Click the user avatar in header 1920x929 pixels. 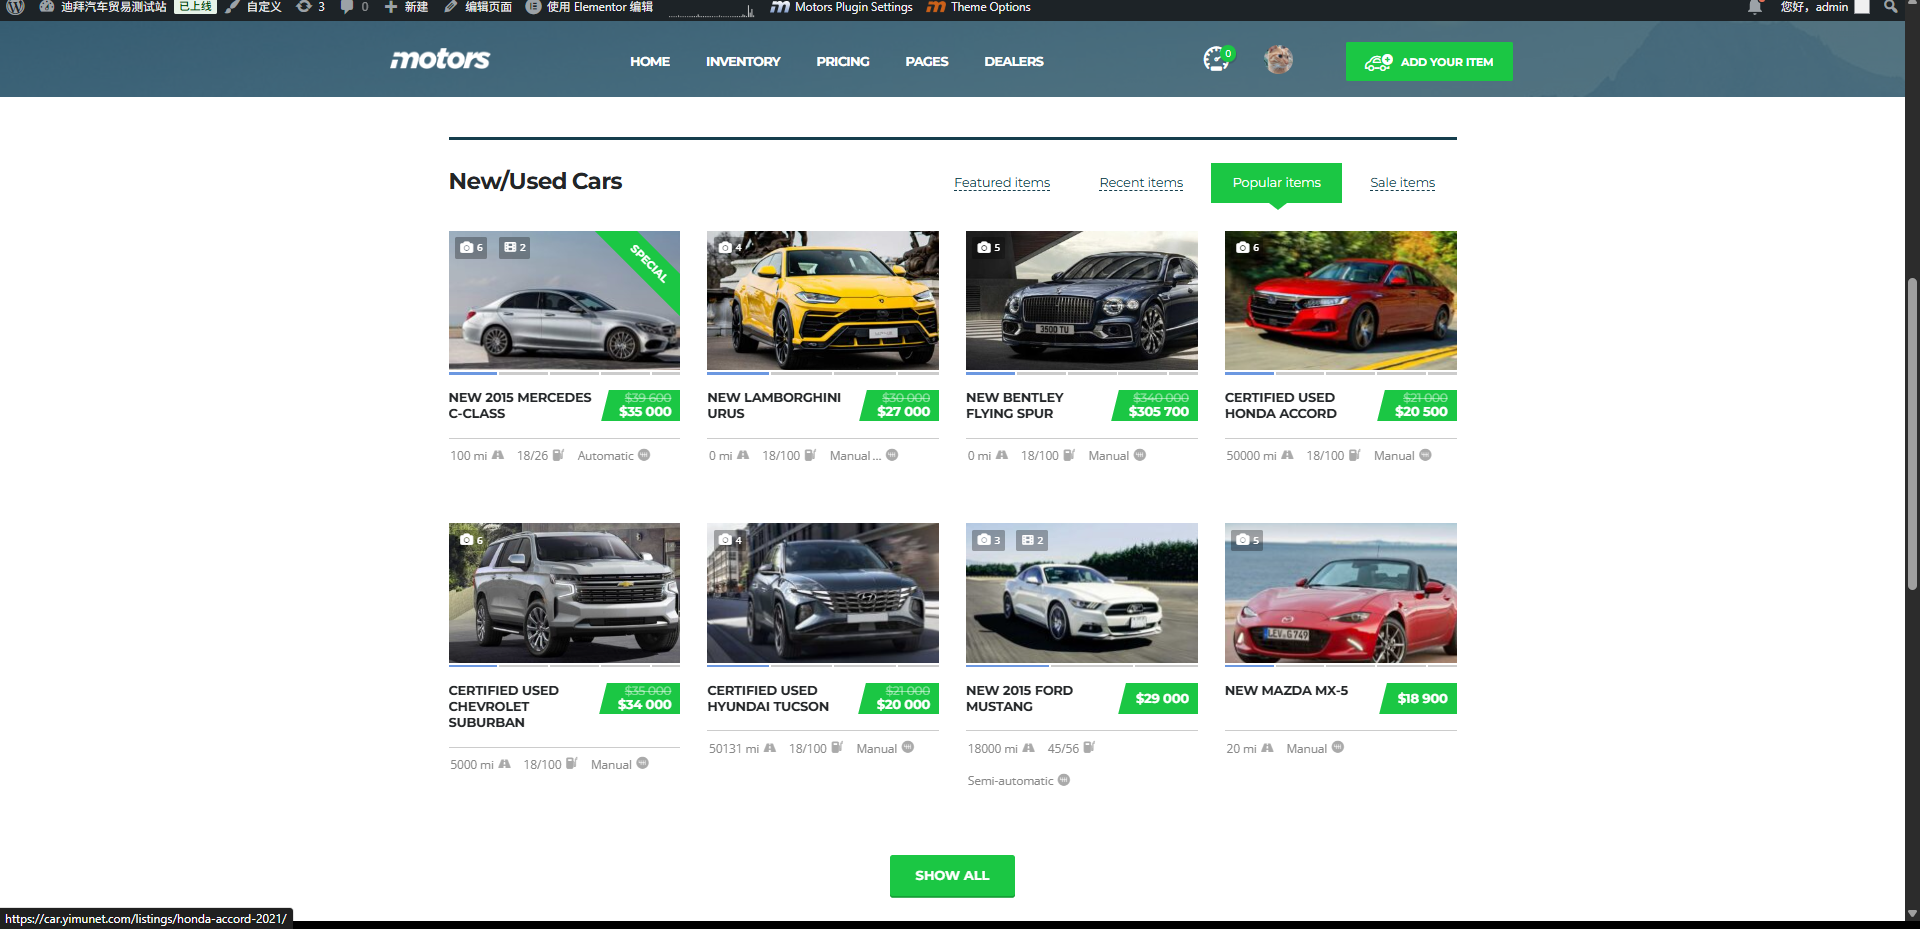[1278, 60]
